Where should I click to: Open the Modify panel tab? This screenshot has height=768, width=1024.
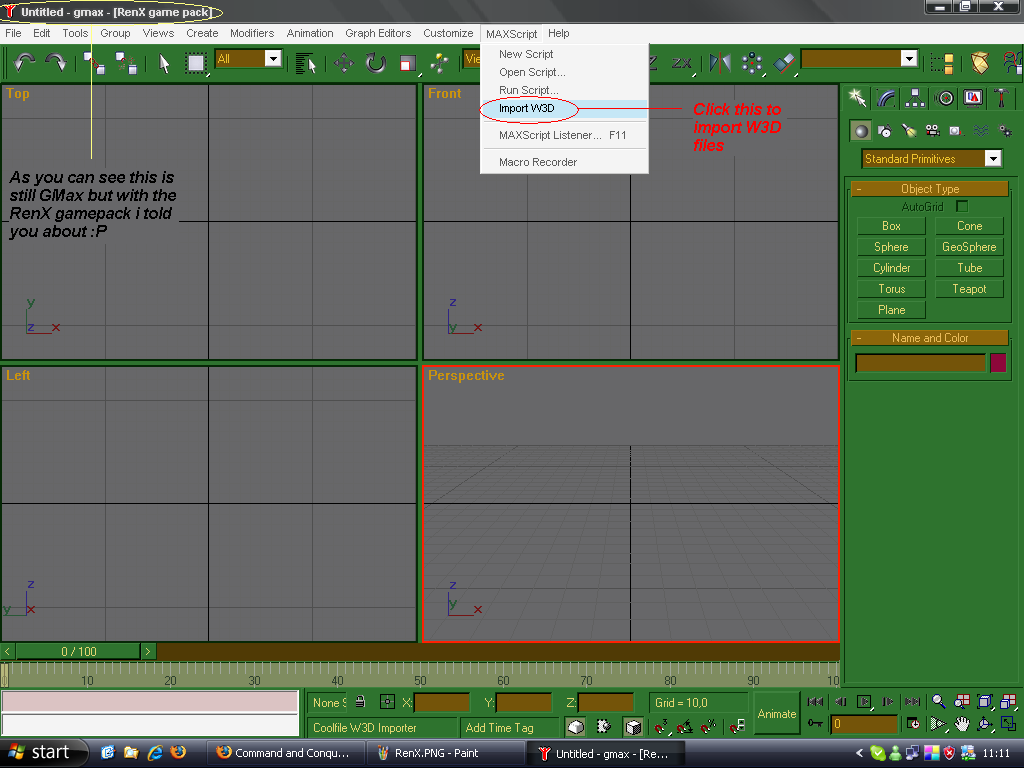887,98
